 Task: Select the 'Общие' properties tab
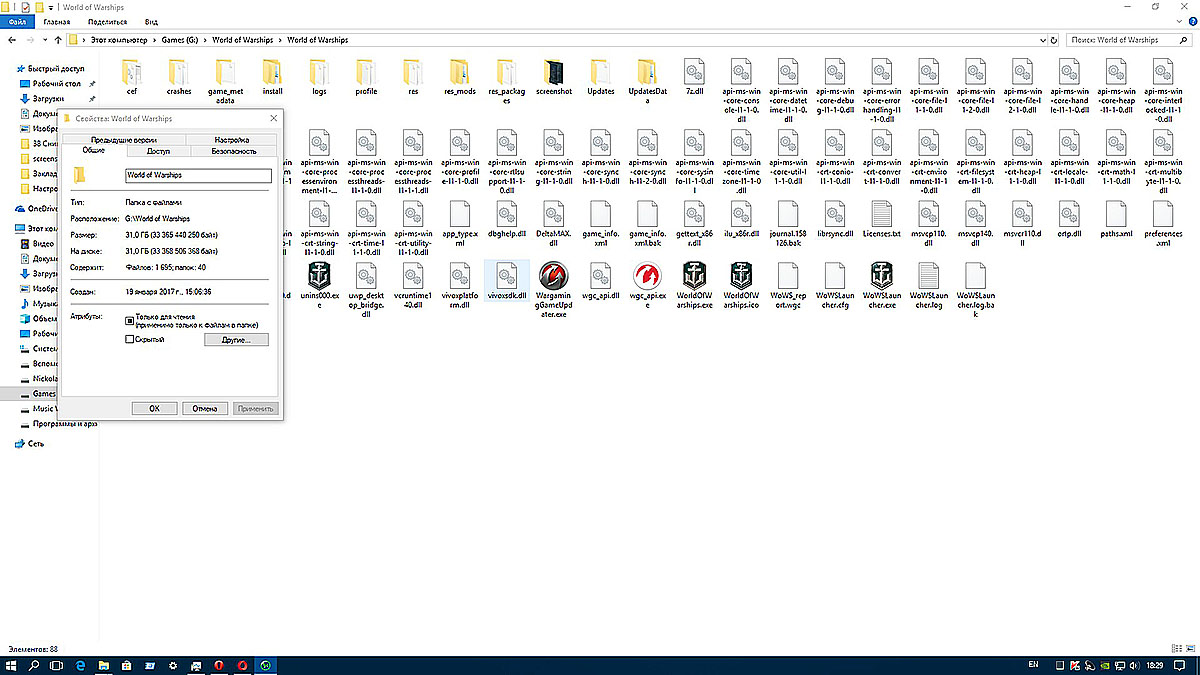tap(94, 151)
